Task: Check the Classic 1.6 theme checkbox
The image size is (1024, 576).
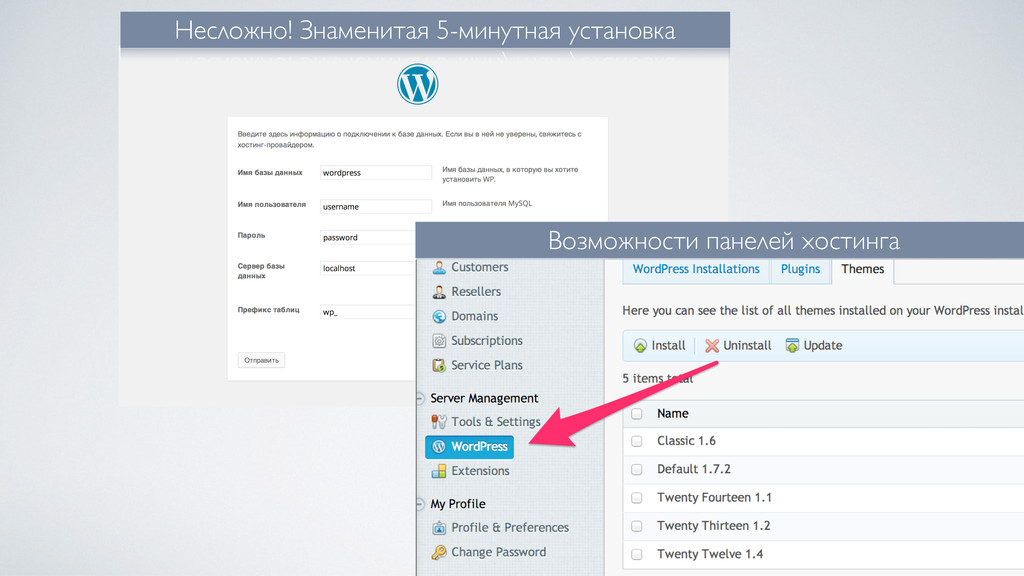Action: pos(637,441)
